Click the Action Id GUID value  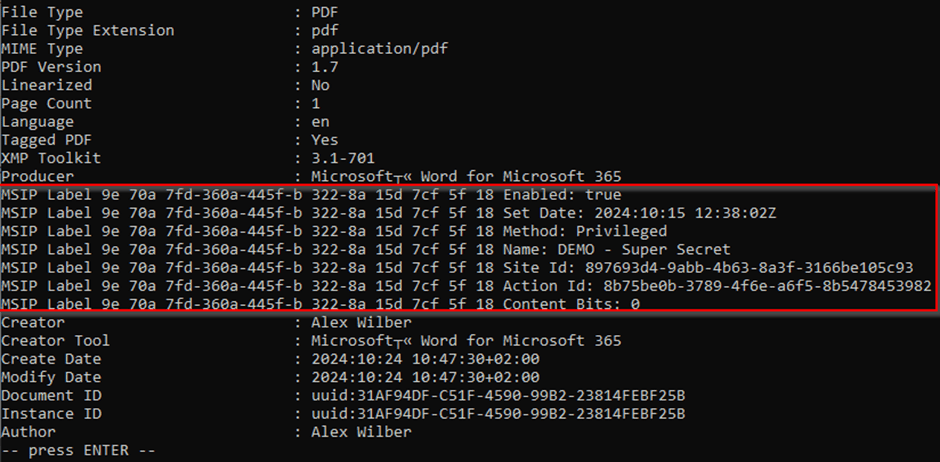(758, 286)
